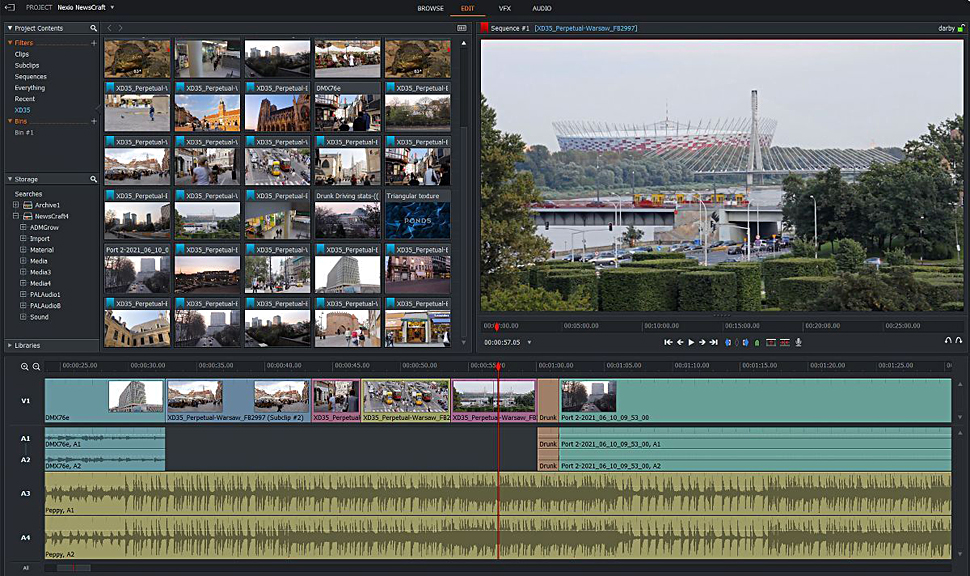Search in Storage panel

coord(93,179)
